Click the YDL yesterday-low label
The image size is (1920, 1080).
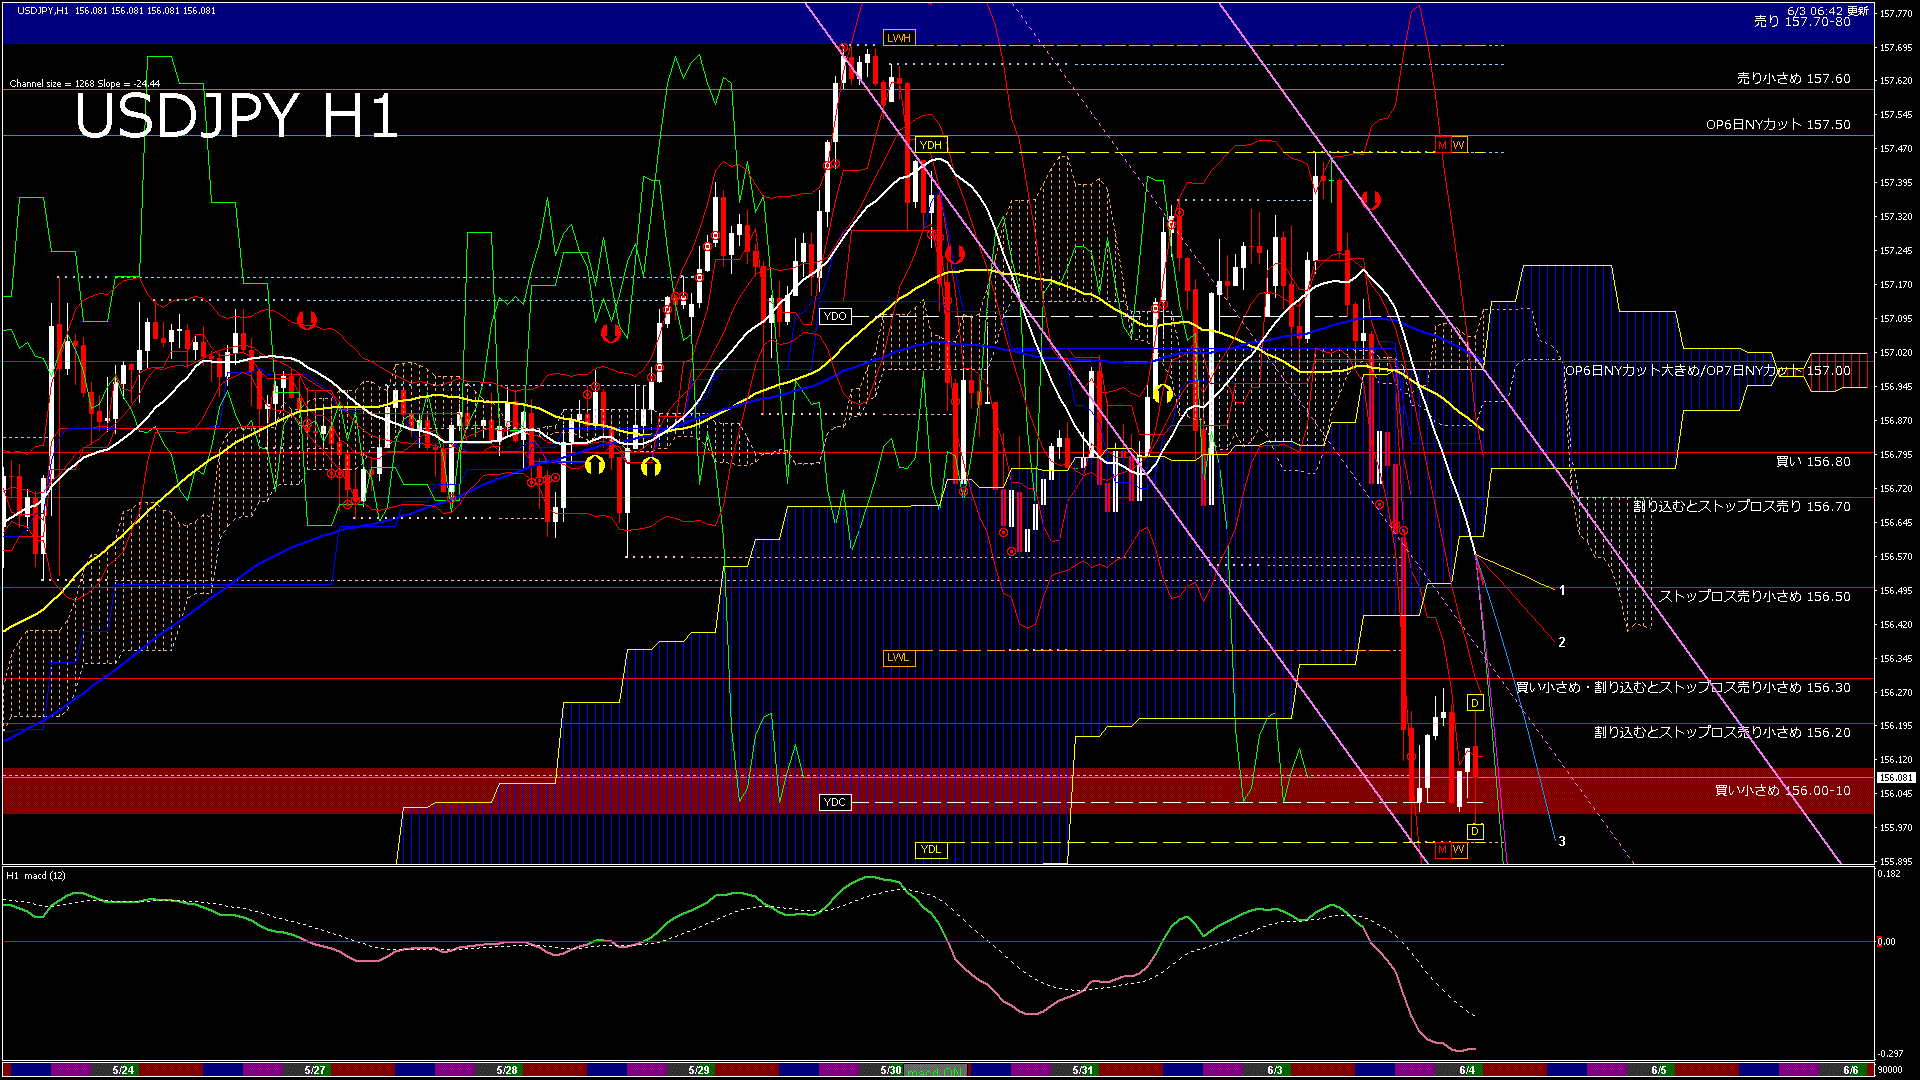(x=931, y=849)
